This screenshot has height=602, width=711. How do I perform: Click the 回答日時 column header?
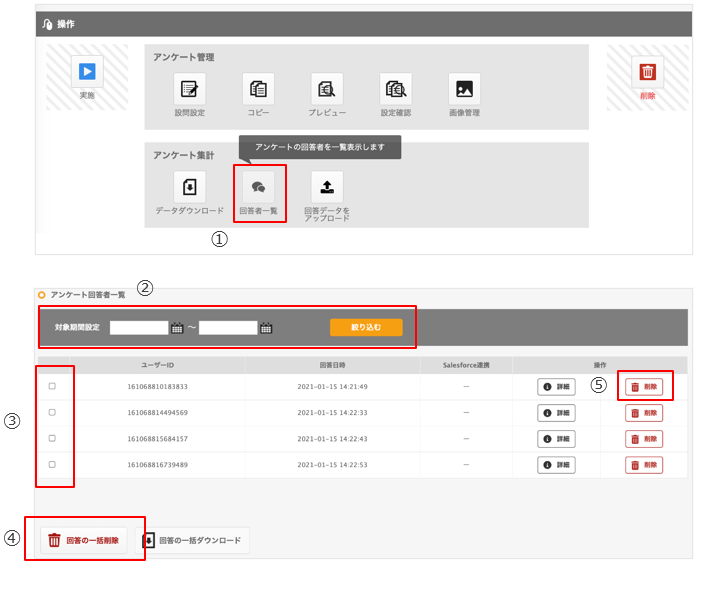[332, 365]
